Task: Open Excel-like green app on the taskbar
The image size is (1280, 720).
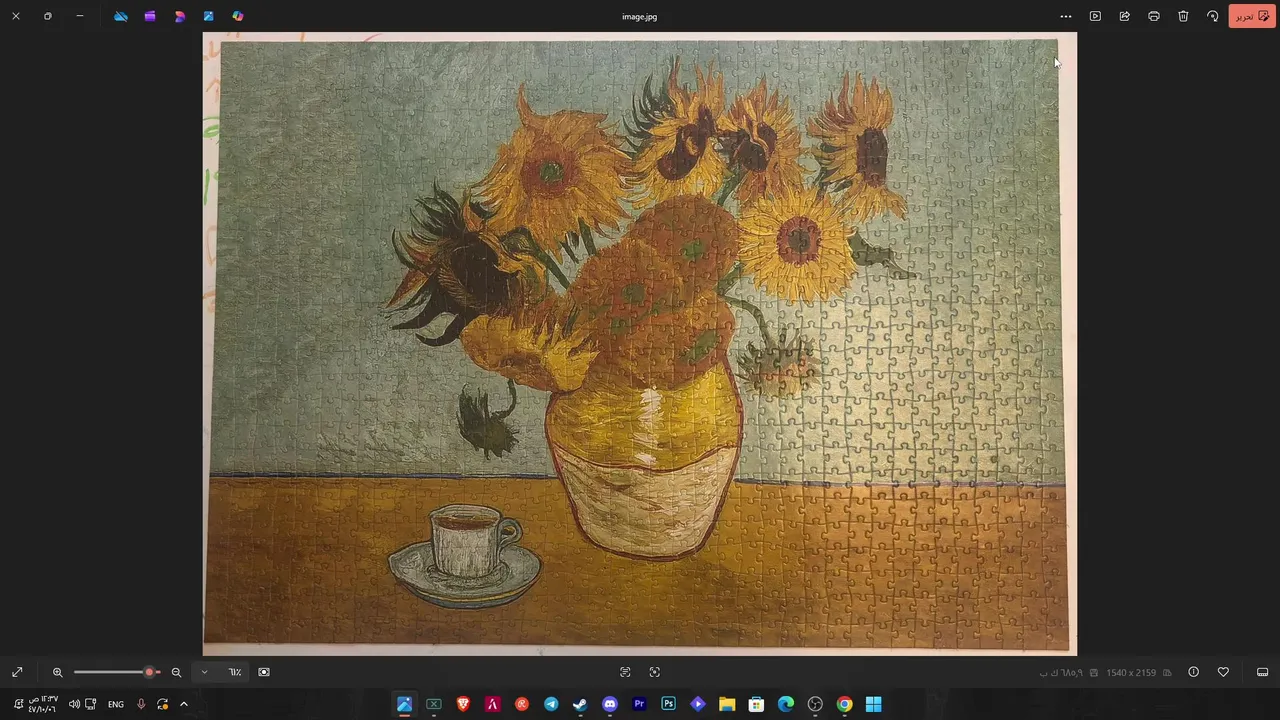Action: 434,704
